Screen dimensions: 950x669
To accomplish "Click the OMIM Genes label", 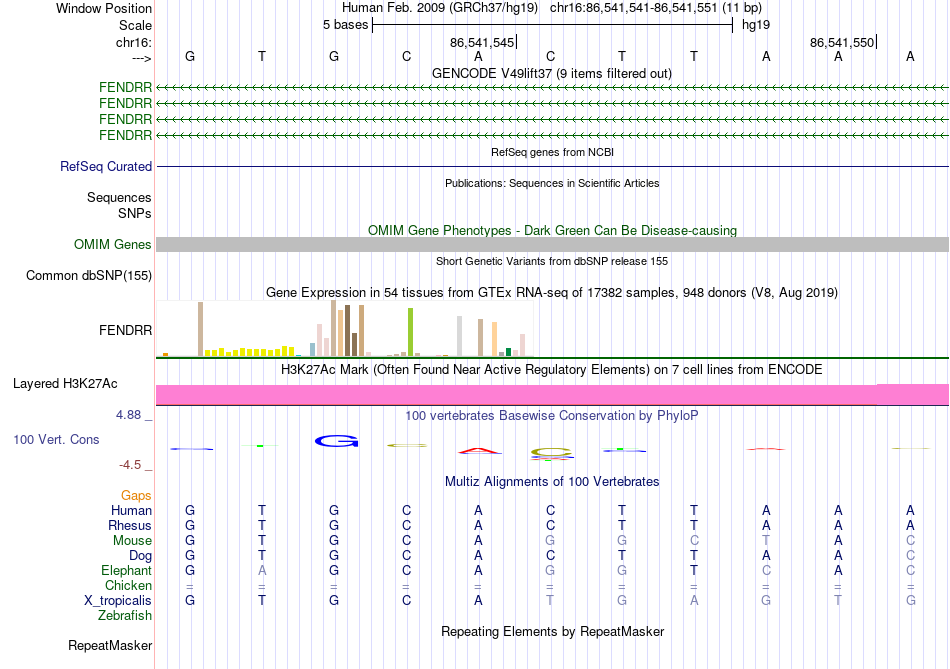I will 113,244.
